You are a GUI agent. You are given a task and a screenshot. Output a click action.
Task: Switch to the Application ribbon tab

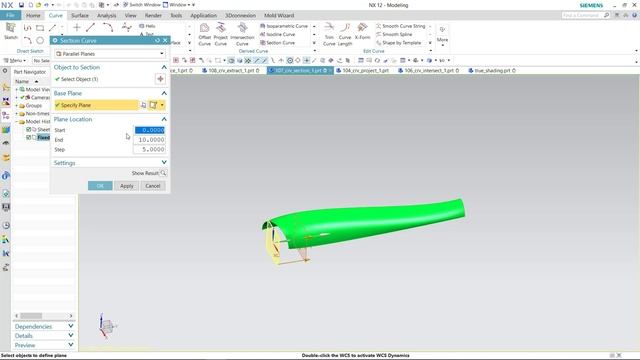203,15
